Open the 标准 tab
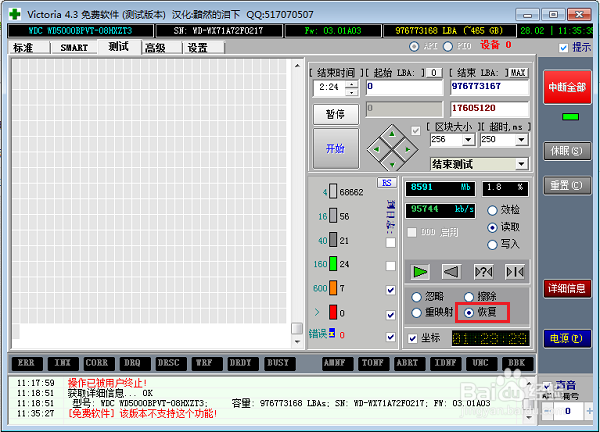 pos(29,48)
